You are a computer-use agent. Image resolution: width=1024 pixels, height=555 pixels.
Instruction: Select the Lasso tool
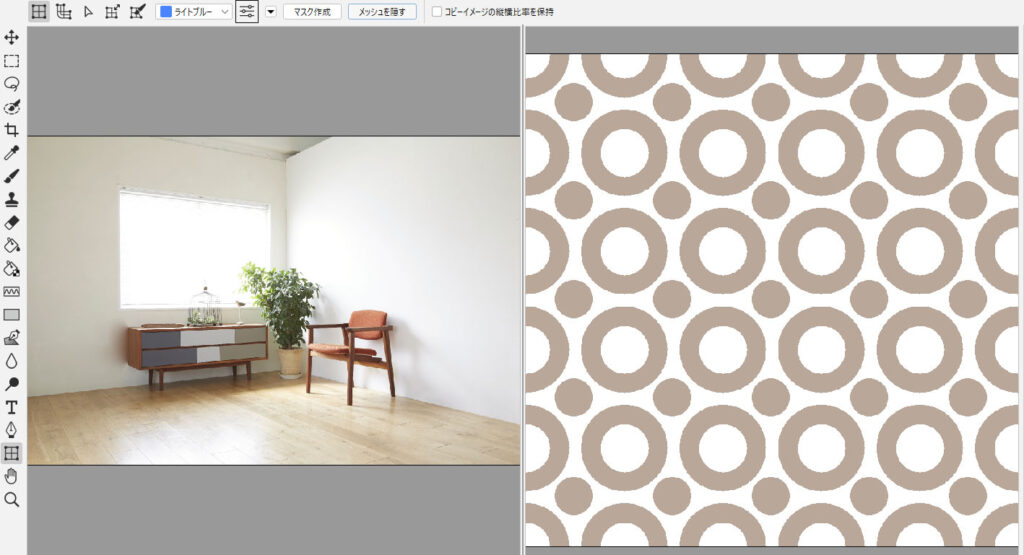point(12,84)
